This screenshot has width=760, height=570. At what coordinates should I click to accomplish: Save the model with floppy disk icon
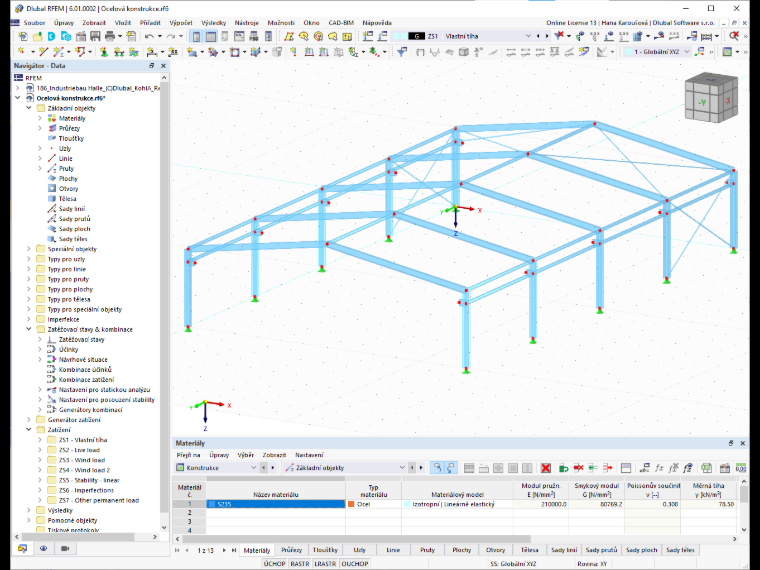[x=95, y=36]
